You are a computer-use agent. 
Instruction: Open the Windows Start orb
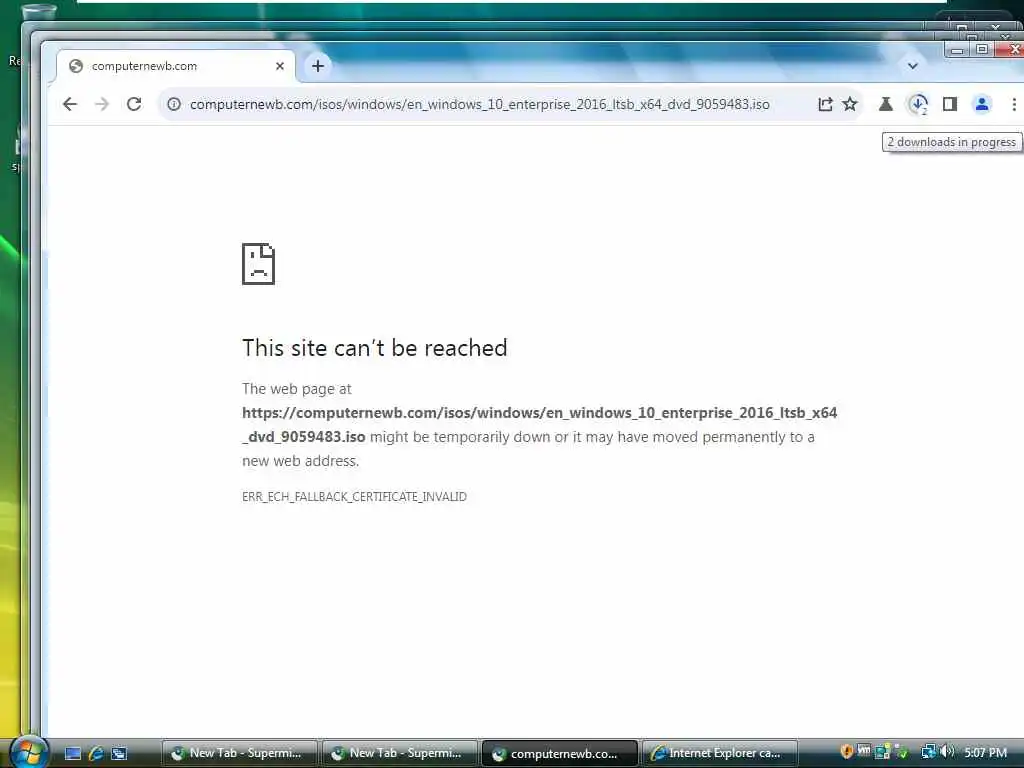click(x=27, y=751)
